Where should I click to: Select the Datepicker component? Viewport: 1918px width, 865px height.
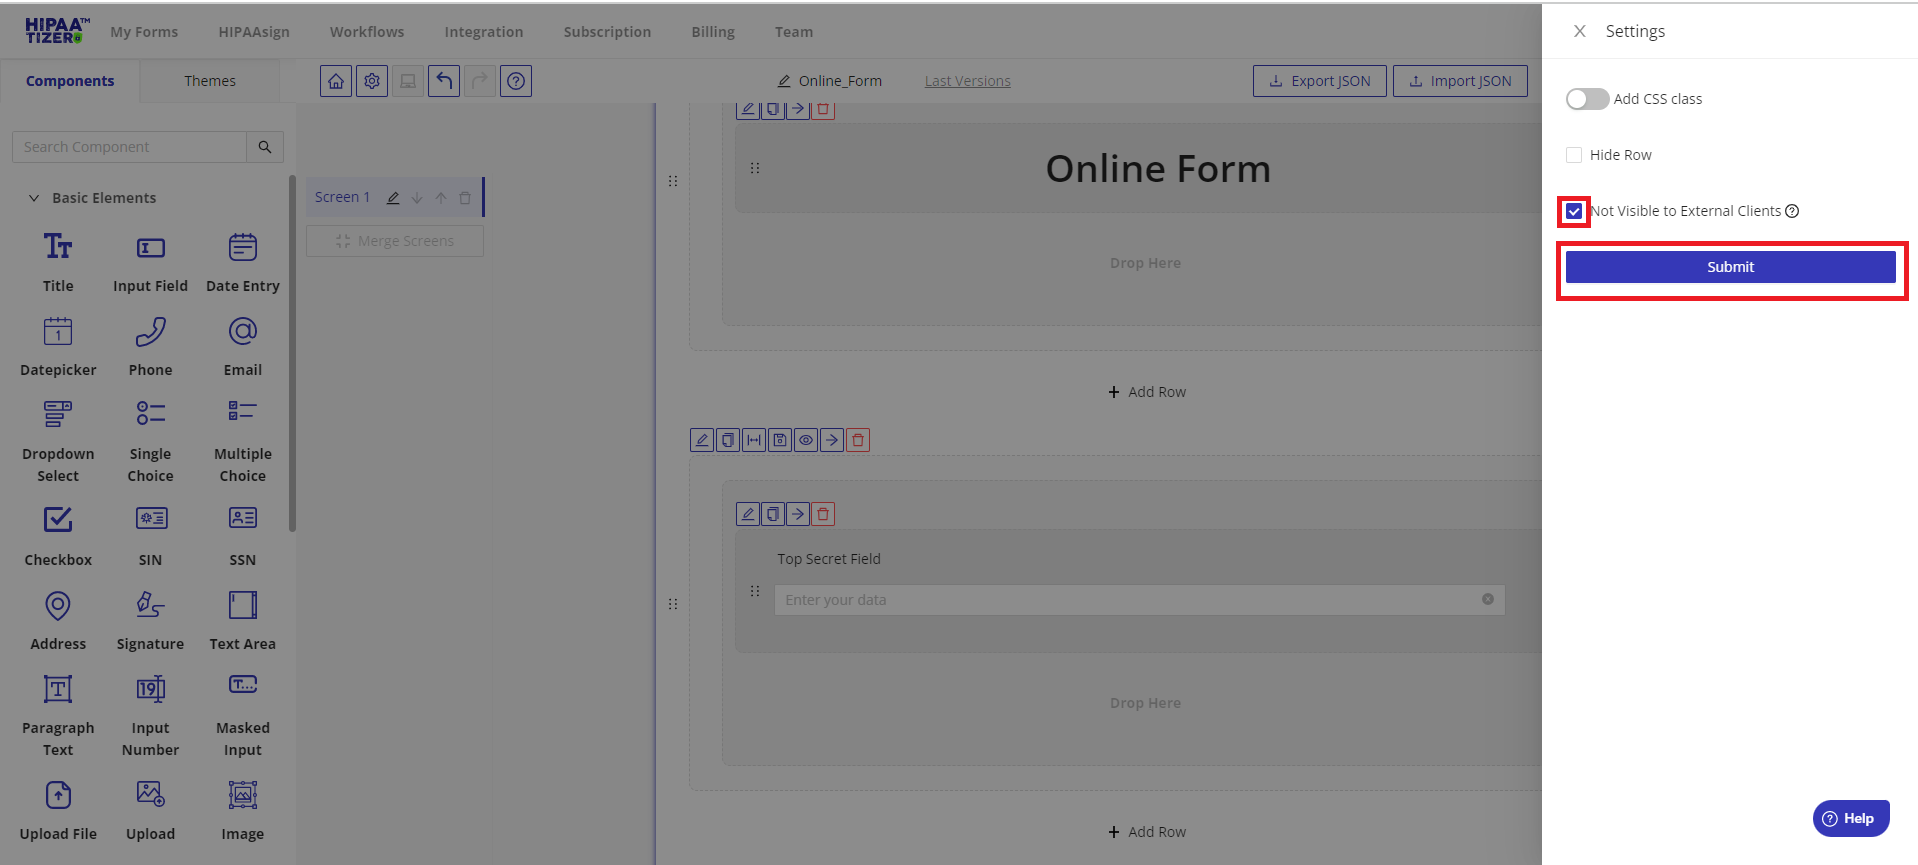pyautogui.click(x=58, y=347)
